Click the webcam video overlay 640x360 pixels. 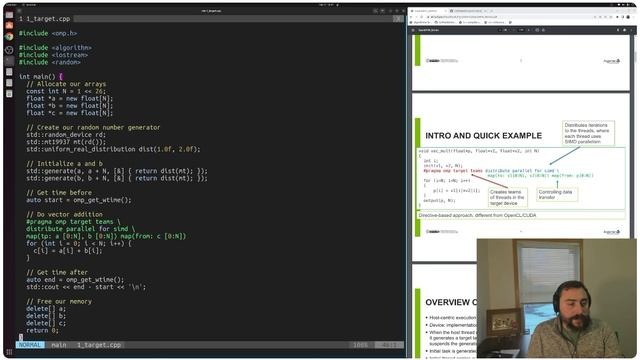[557, 298]
